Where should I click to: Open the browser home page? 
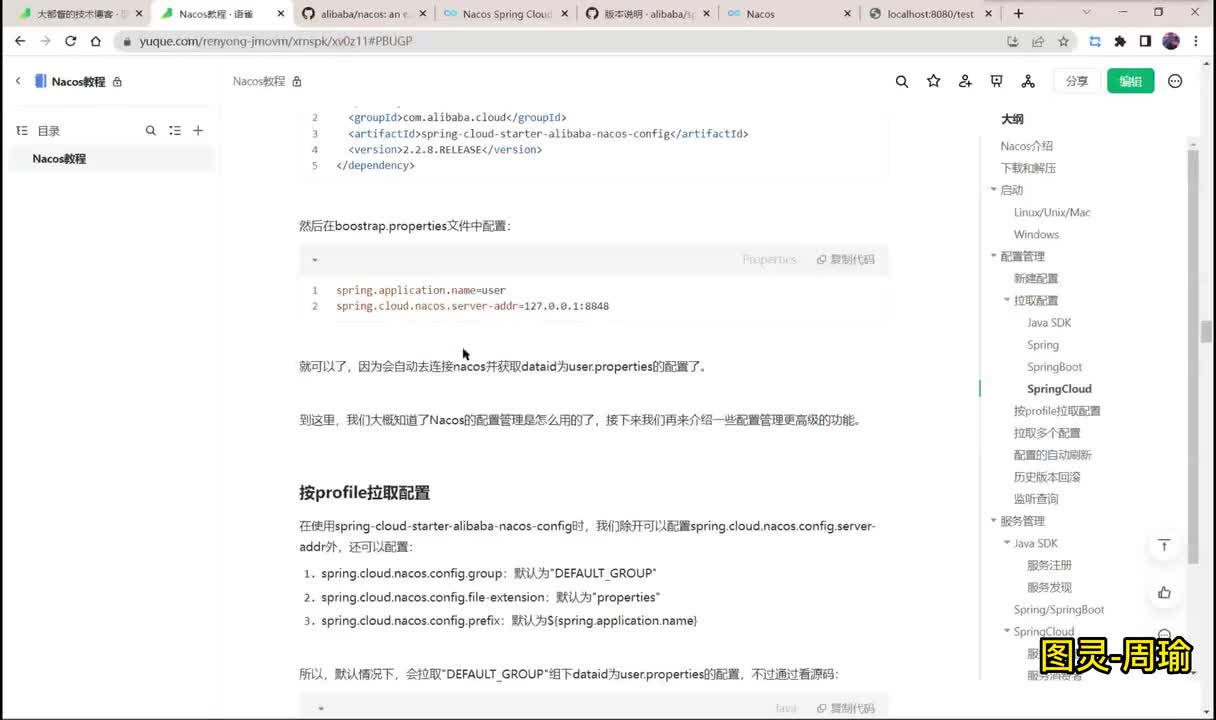pos(95,41)
